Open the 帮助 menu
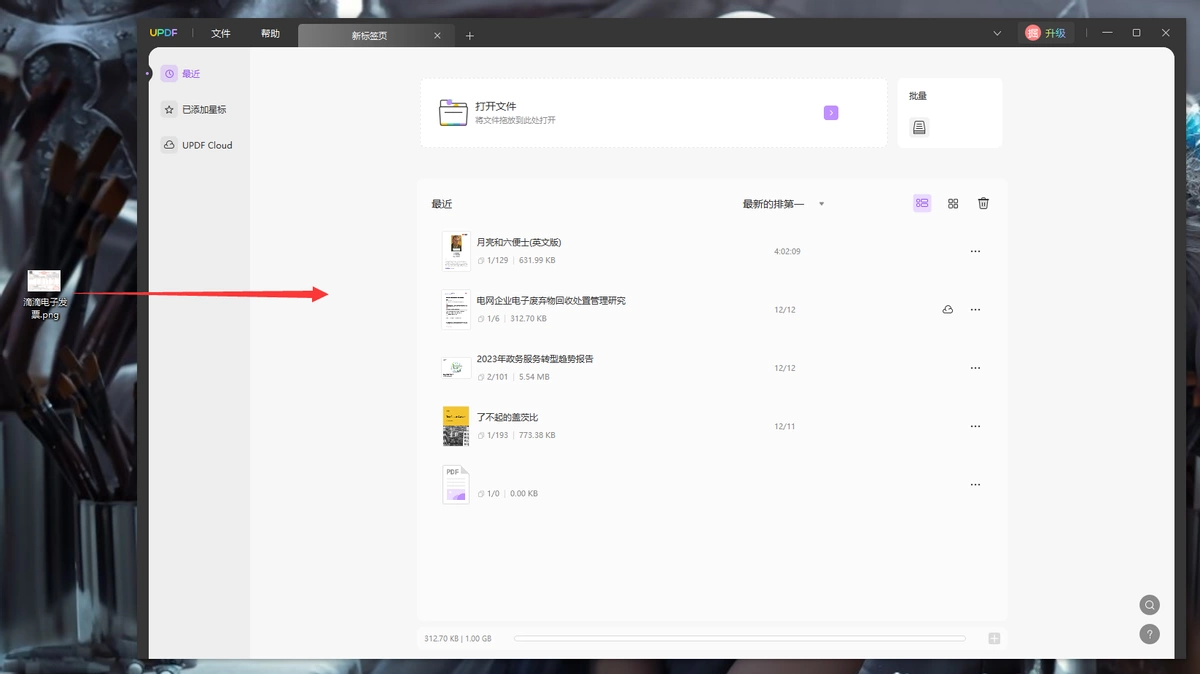1200x674 pixels. pos(270,33)
